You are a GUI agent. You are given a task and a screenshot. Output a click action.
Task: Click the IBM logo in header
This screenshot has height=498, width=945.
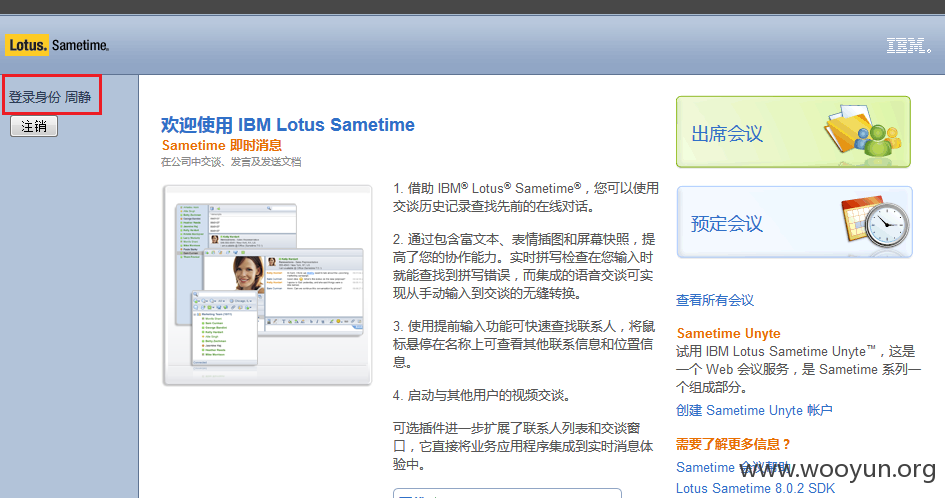point(908,45)
